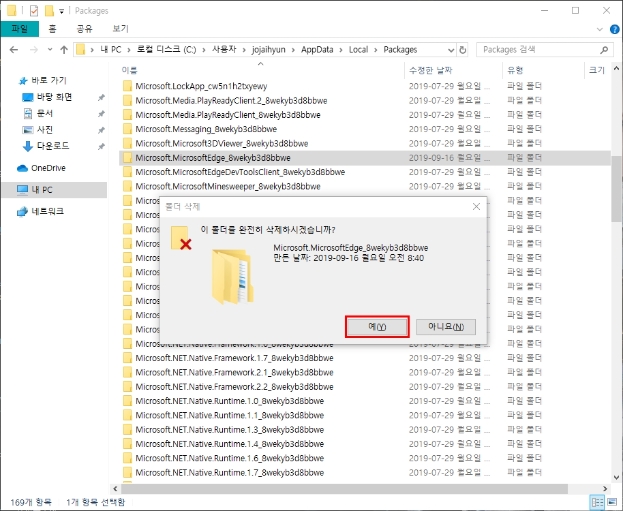This screenshot has height=511, width=623.
Task: Click 사용자 in the address breadcrumb
Action: pos(224,50)
